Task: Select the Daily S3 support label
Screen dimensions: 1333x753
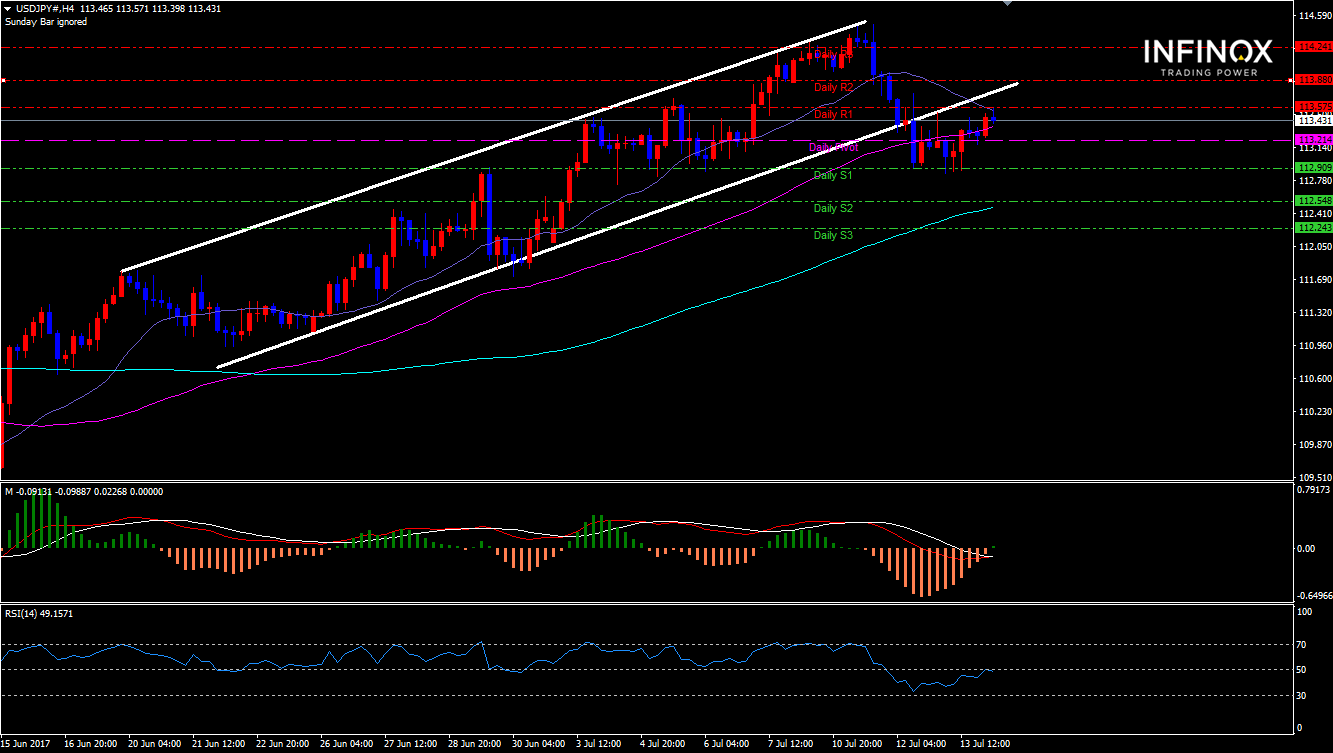Action: click(x=833, y=236)
